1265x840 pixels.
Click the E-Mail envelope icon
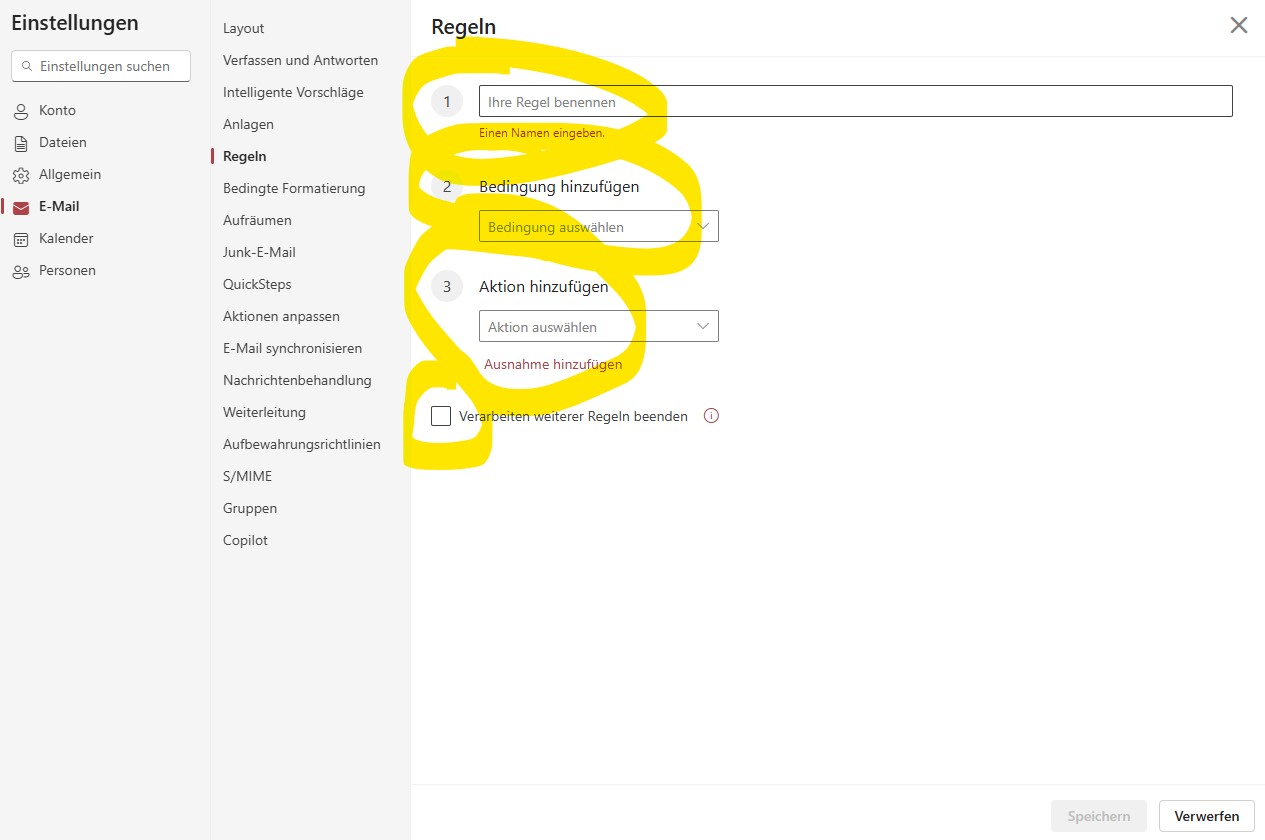point(21,207)
